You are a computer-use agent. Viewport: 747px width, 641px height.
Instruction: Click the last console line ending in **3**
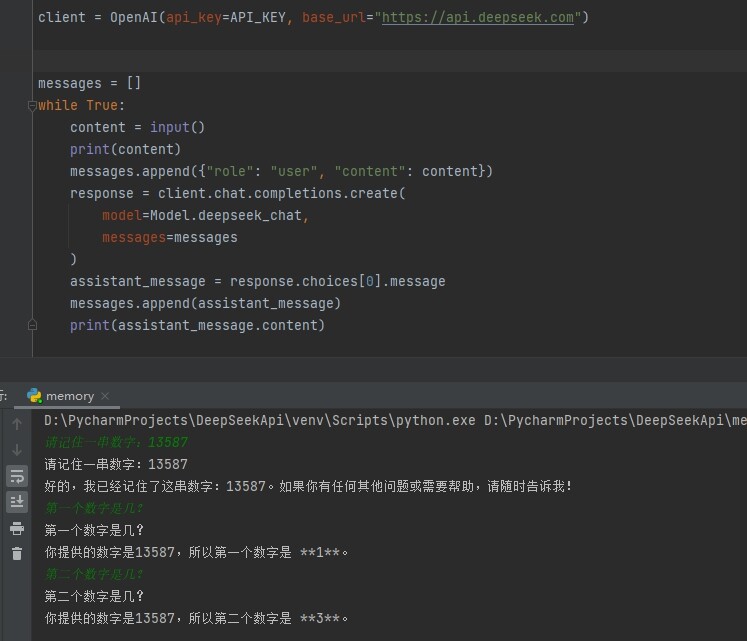point(197,619)
